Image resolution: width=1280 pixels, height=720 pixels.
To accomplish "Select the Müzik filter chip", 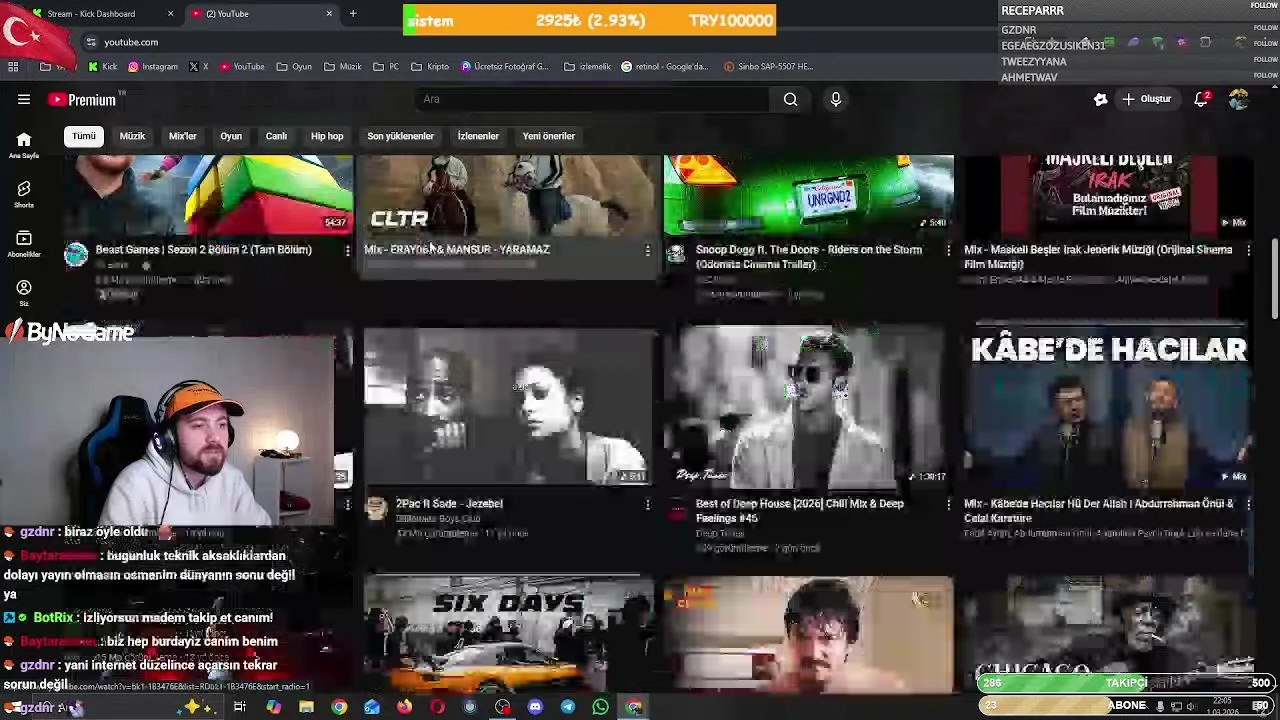I will point(132,136).
